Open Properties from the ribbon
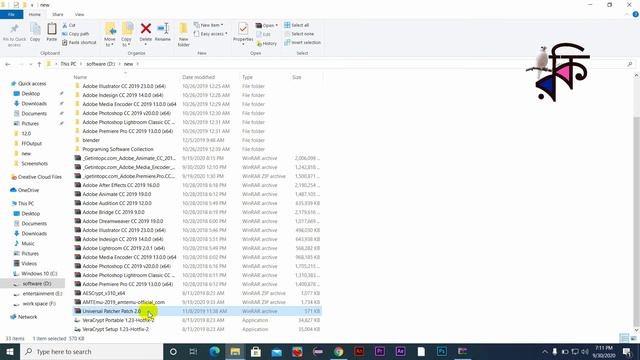The width and height of the screenshot is (640, 360). (x=243, y=33)
